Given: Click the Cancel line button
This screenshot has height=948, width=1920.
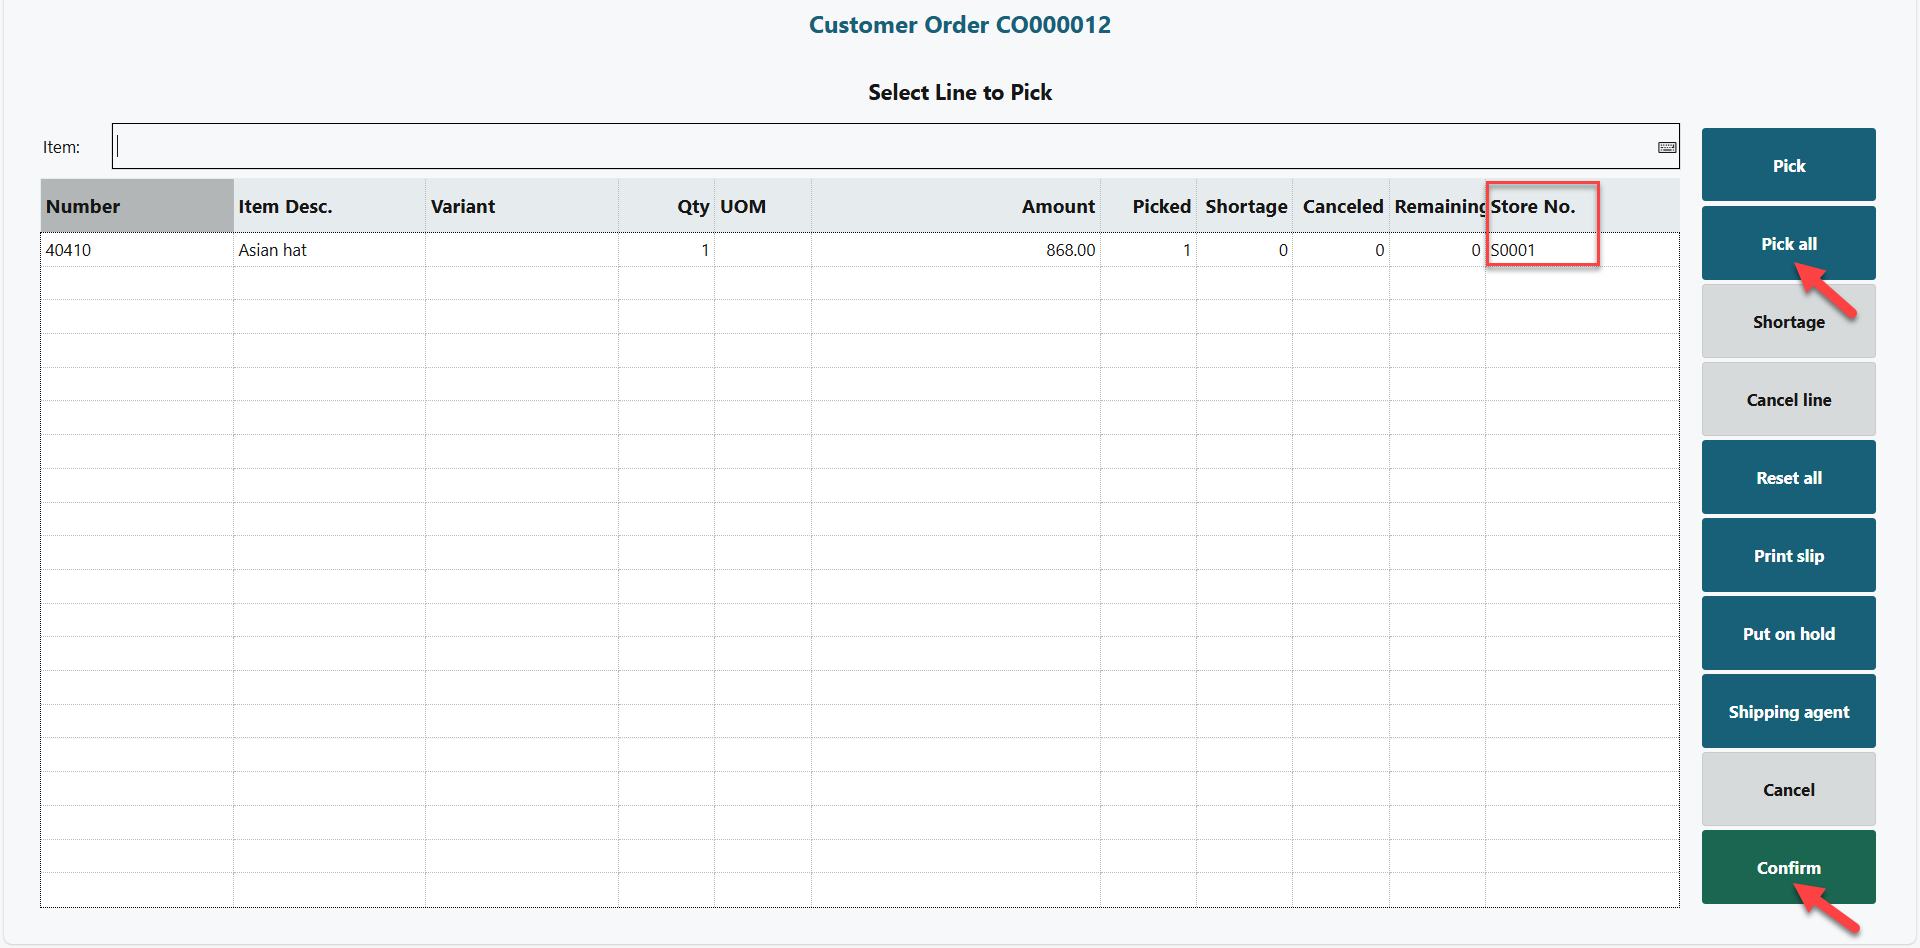Looking at the screenshot, I should 1787,400.
